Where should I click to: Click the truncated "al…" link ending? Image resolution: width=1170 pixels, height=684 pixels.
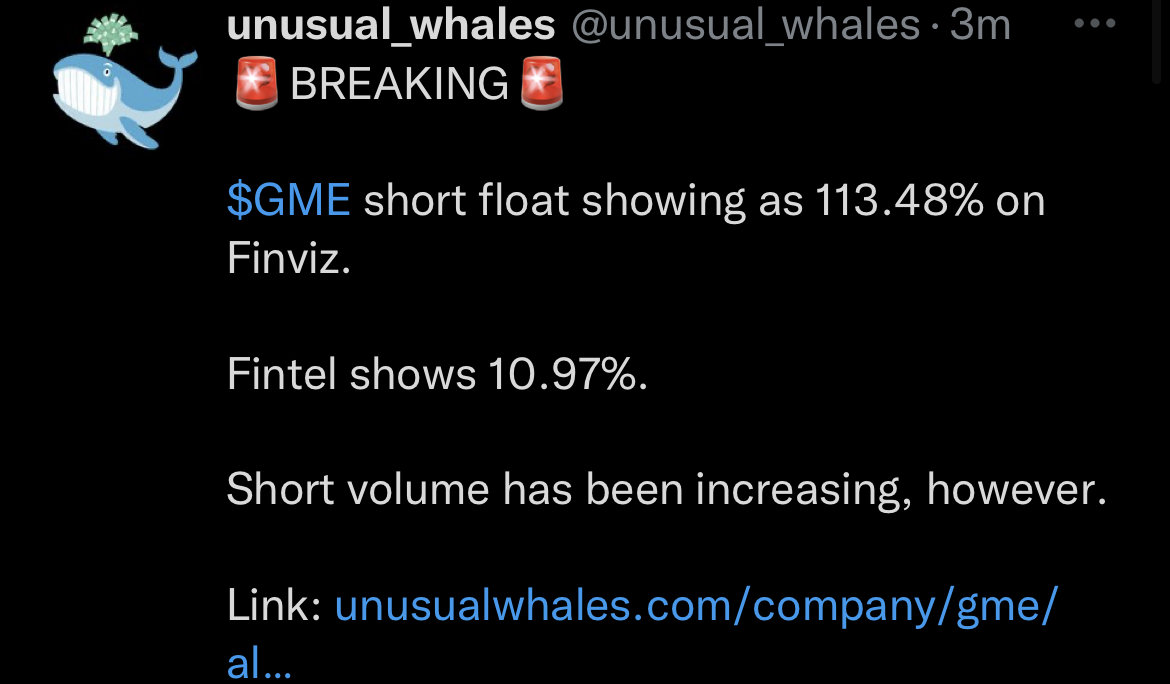click(x=259, y=662)
